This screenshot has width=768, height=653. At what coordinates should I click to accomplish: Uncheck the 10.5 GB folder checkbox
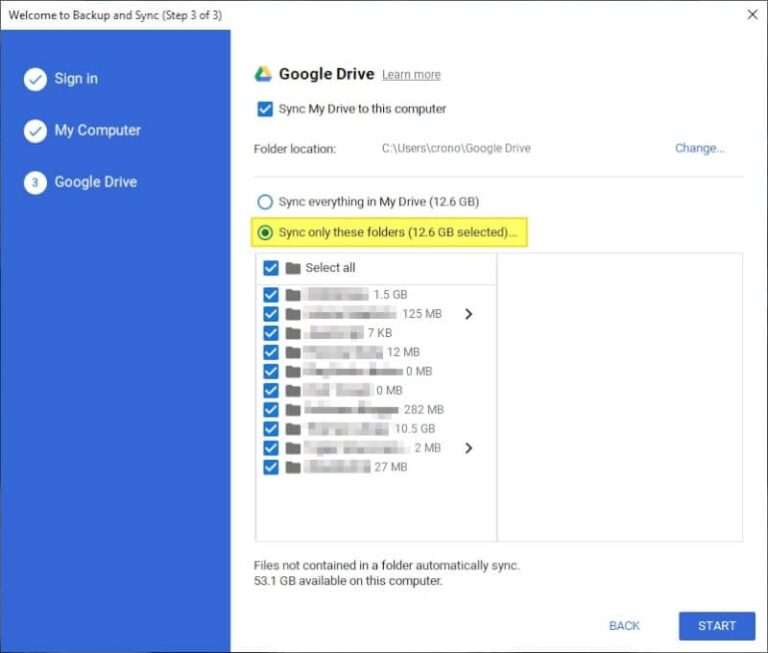[x=271, y=429]
